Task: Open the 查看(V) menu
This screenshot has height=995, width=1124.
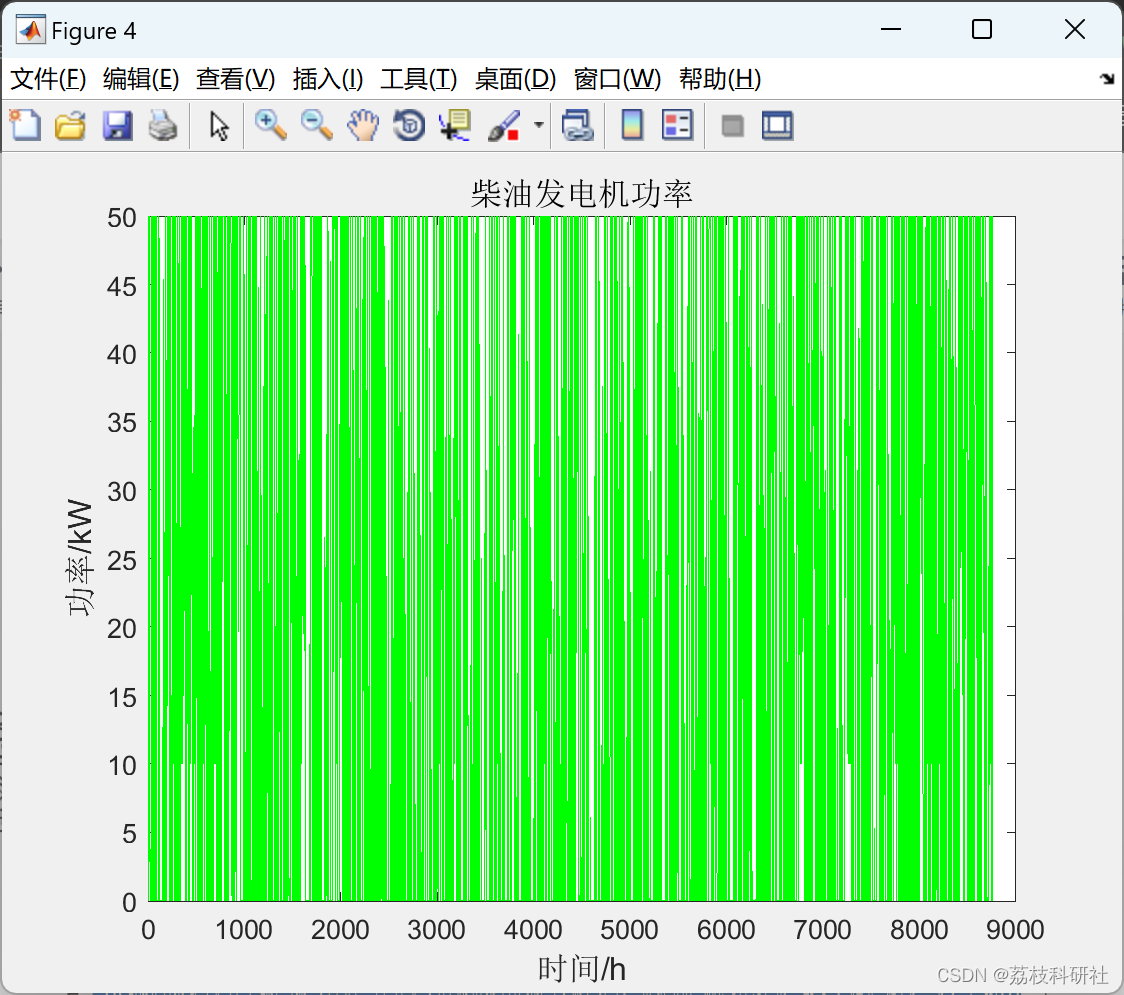Action: tap(235, 79)
